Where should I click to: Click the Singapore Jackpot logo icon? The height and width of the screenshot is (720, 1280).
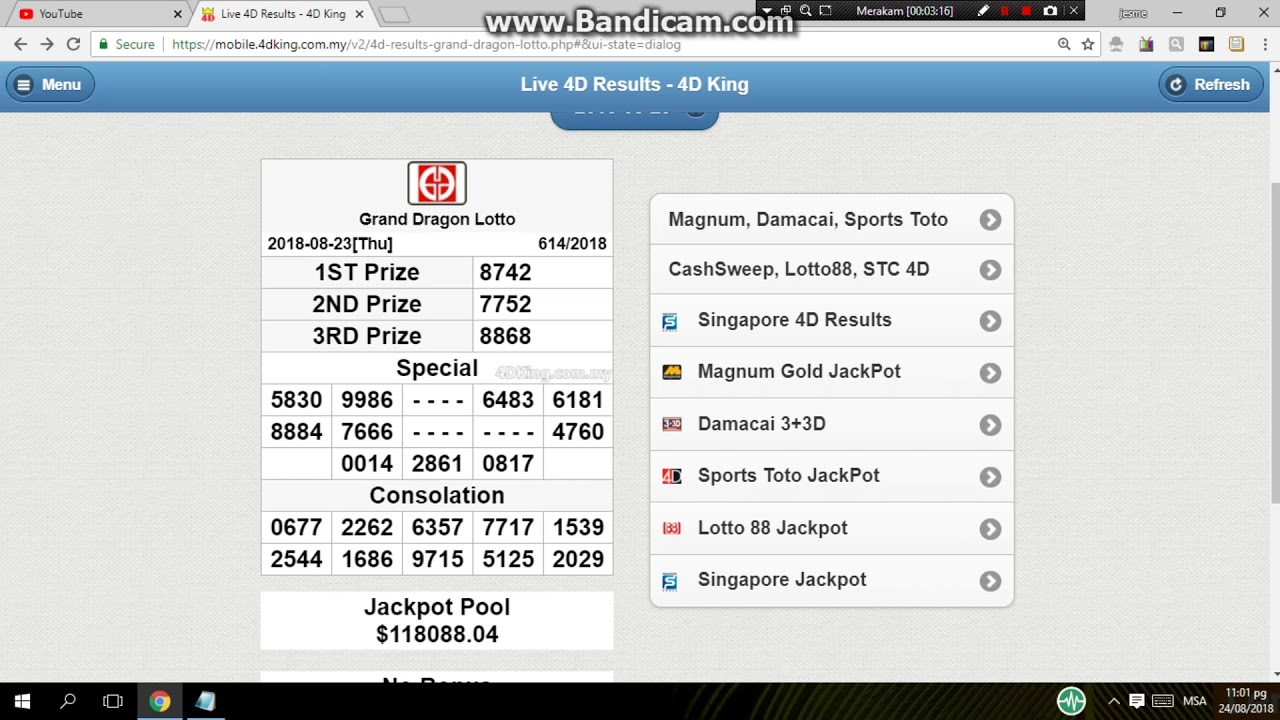pos(670,581)
